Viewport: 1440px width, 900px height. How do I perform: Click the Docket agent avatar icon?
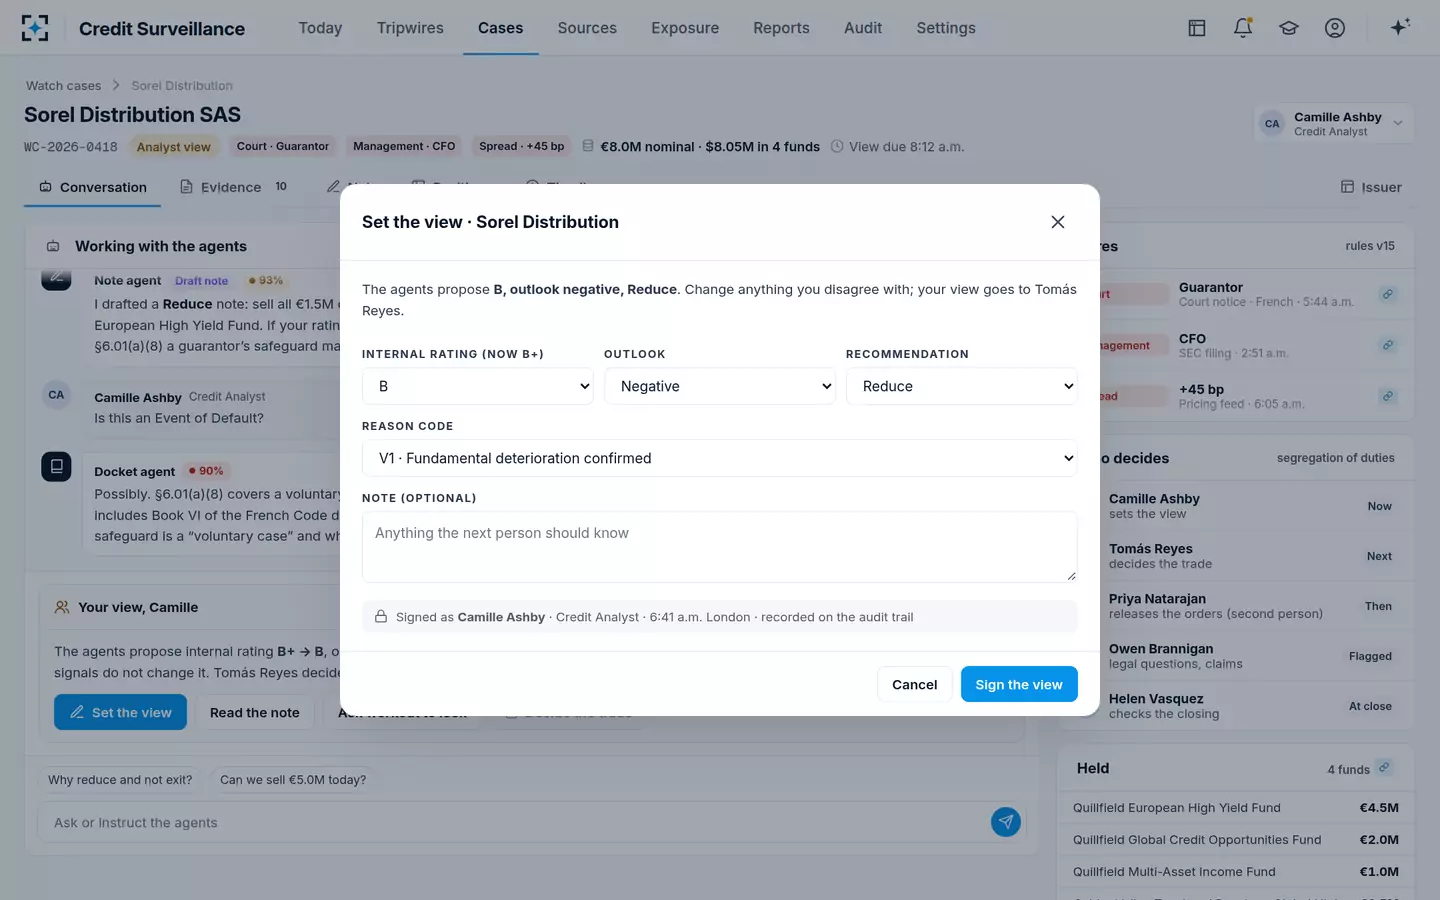(x=56, y=466)
